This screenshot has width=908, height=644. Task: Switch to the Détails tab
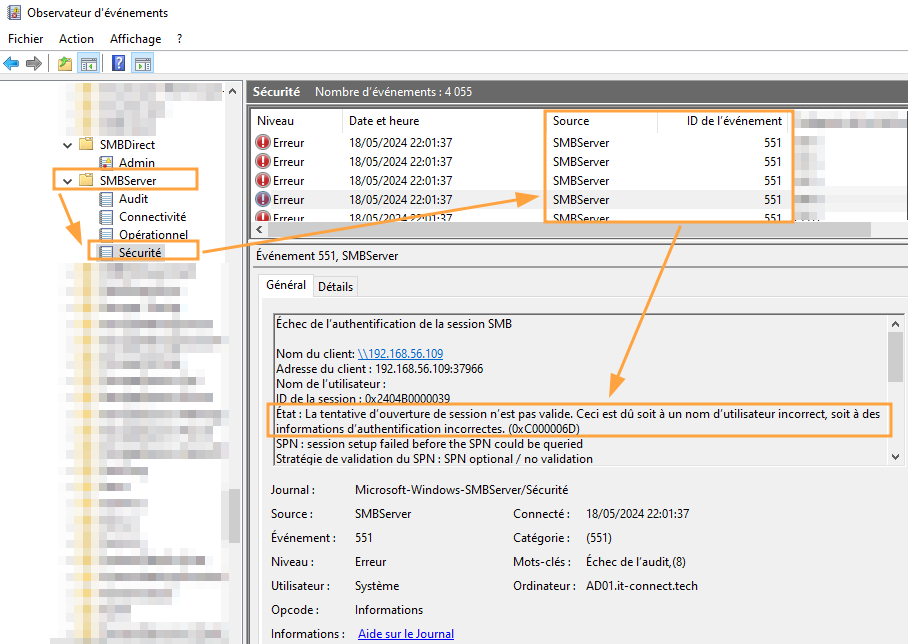335,287
